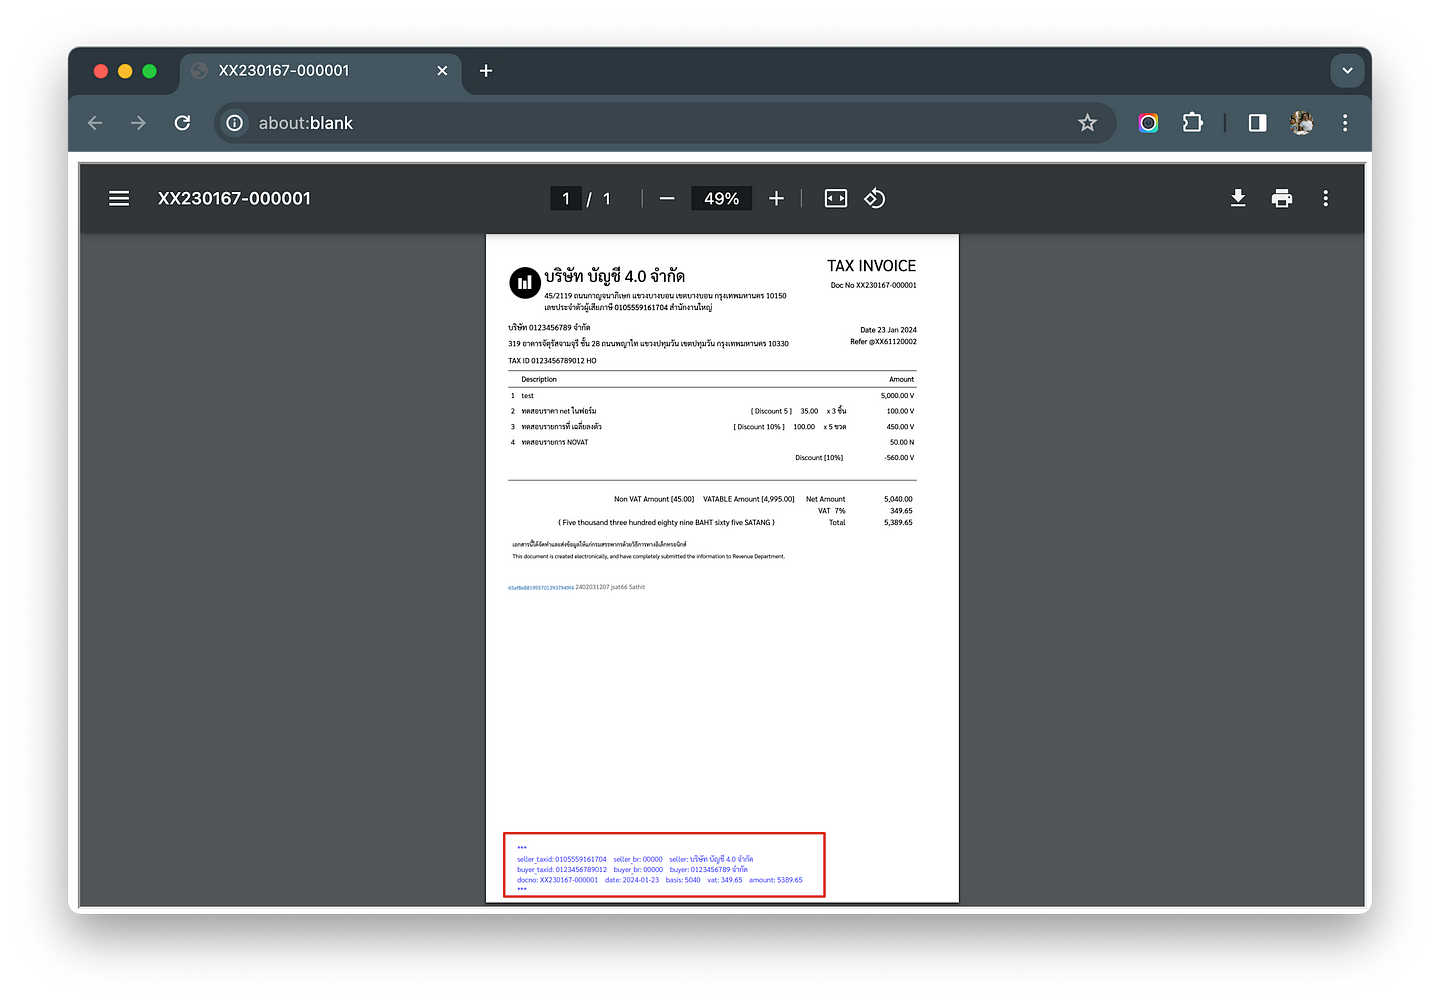The width and height of the screenshot is (1440, 1004).
Task: Download the PDF invoice
Action: coord(1238,198)
